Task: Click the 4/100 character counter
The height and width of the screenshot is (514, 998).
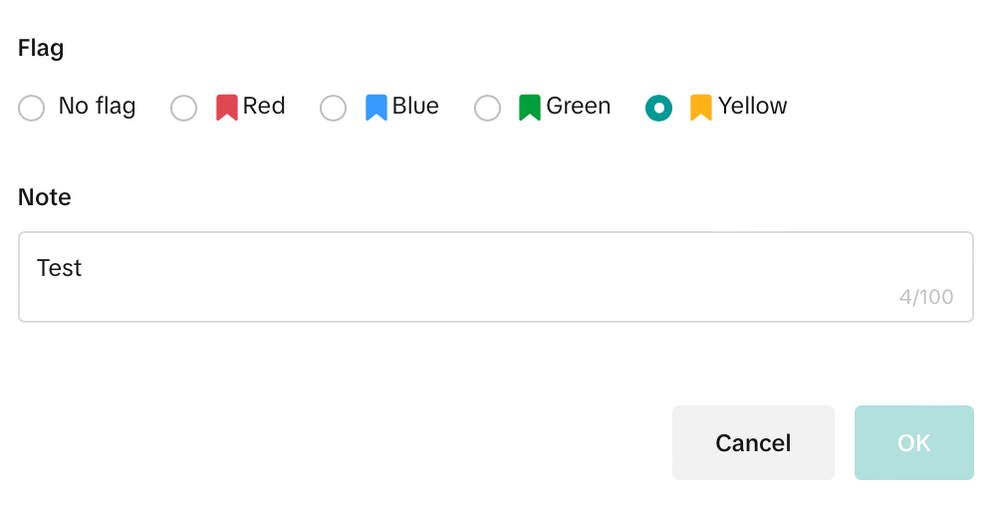Action: click(x=925, y=297)
